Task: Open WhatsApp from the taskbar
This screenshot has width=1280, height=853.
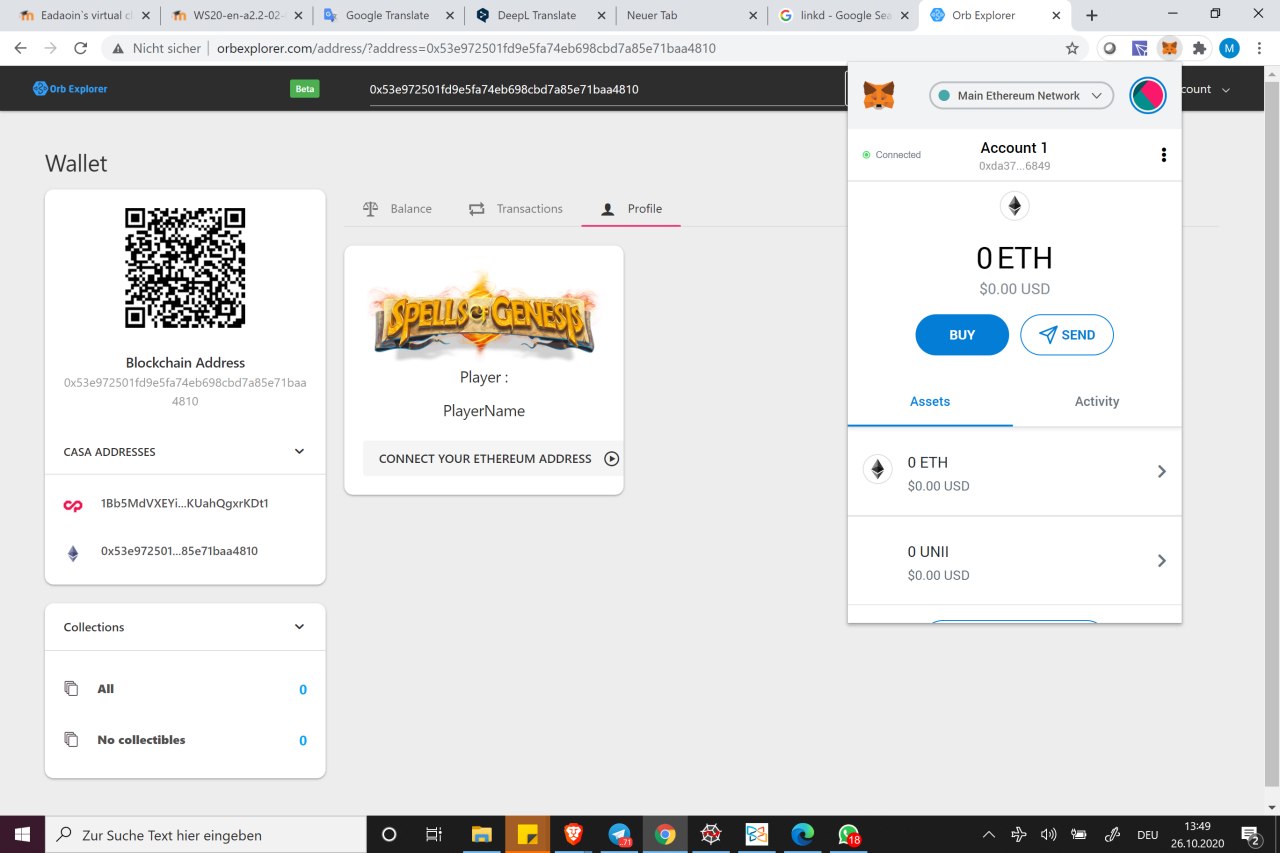Action: 848,834
